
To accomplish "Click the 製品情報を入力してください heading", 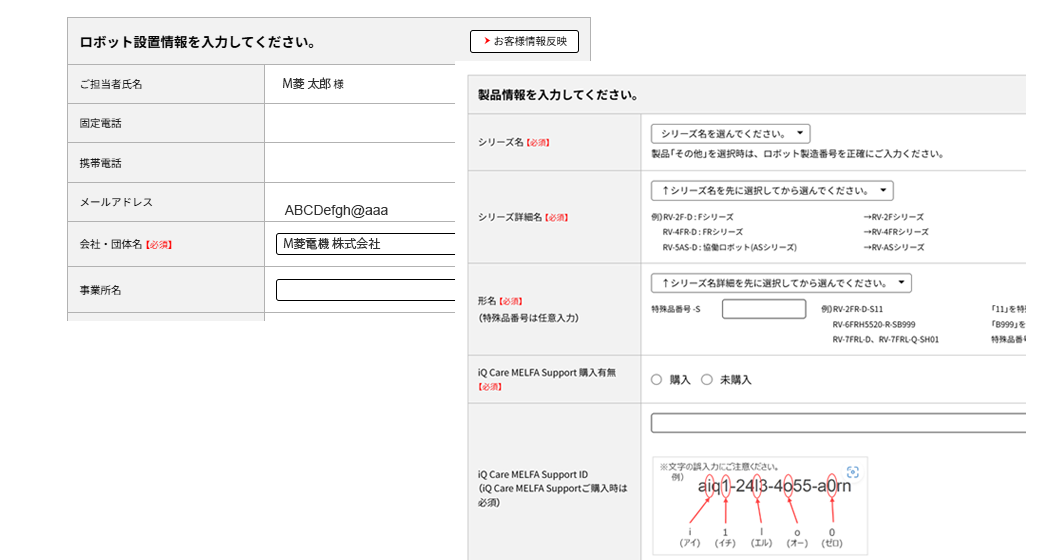I will pyautogui.click(x=558, y=96).
